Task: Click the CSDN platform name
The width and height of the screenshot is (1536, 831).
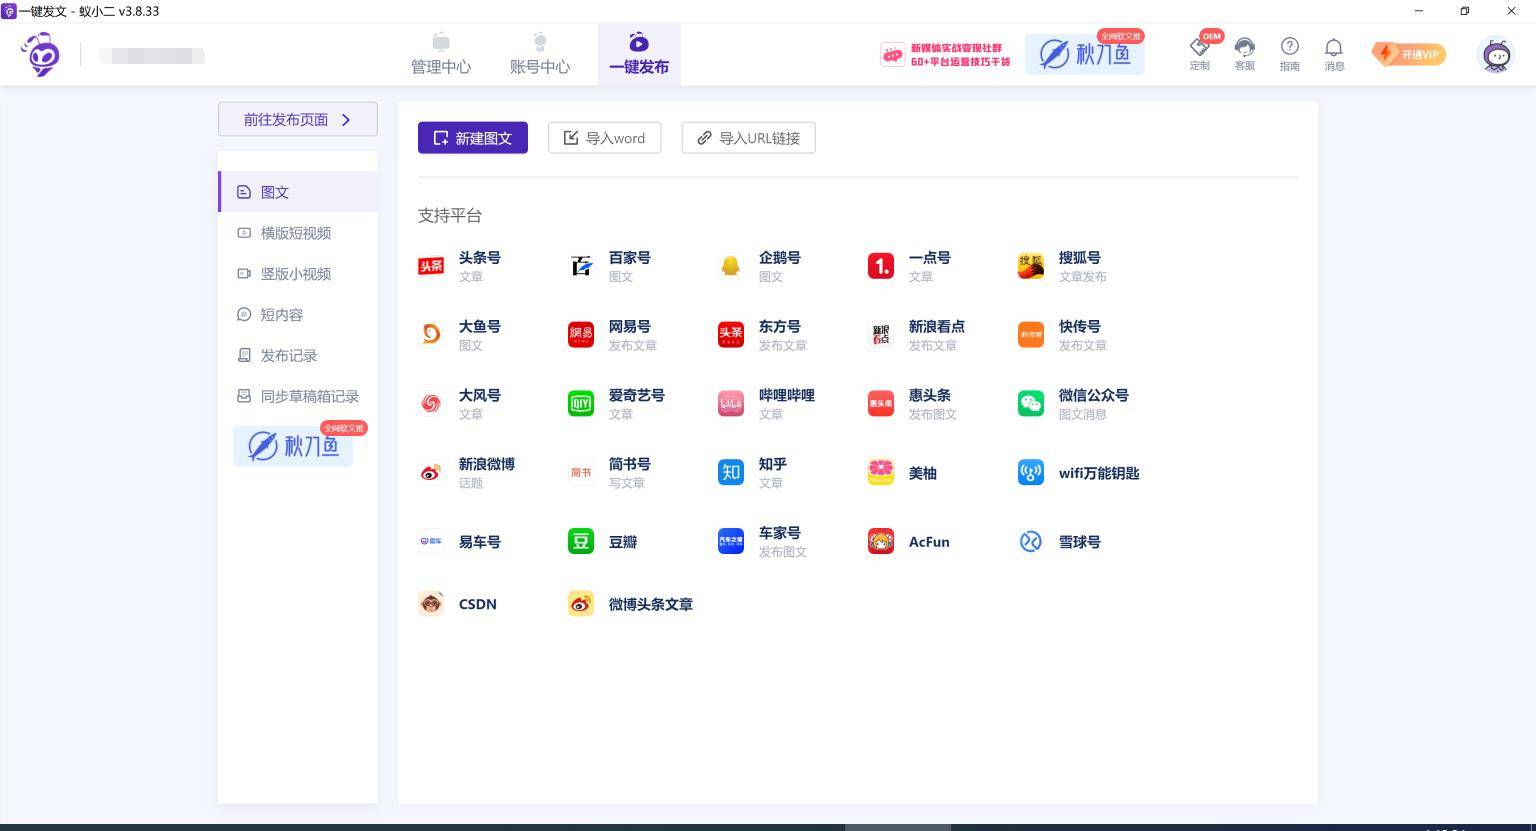Action: click(478, 604)
